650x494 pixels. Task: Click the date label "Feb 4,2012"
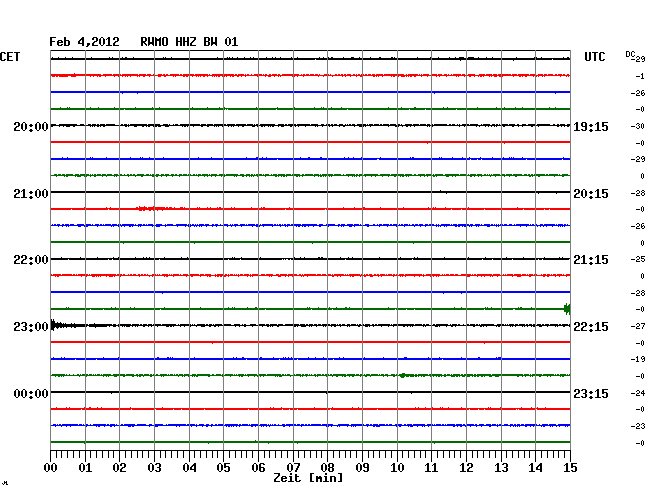tap(84, 42)
